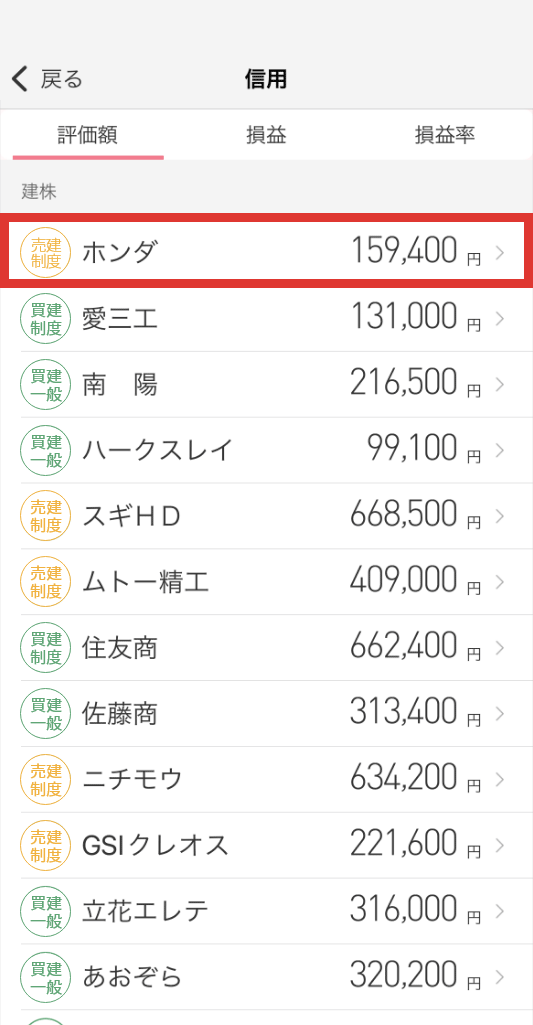The image size is (533, 1025).
Task: Open the 立花エレテ 316,000円 entry
Action: (x=266, y=911)
